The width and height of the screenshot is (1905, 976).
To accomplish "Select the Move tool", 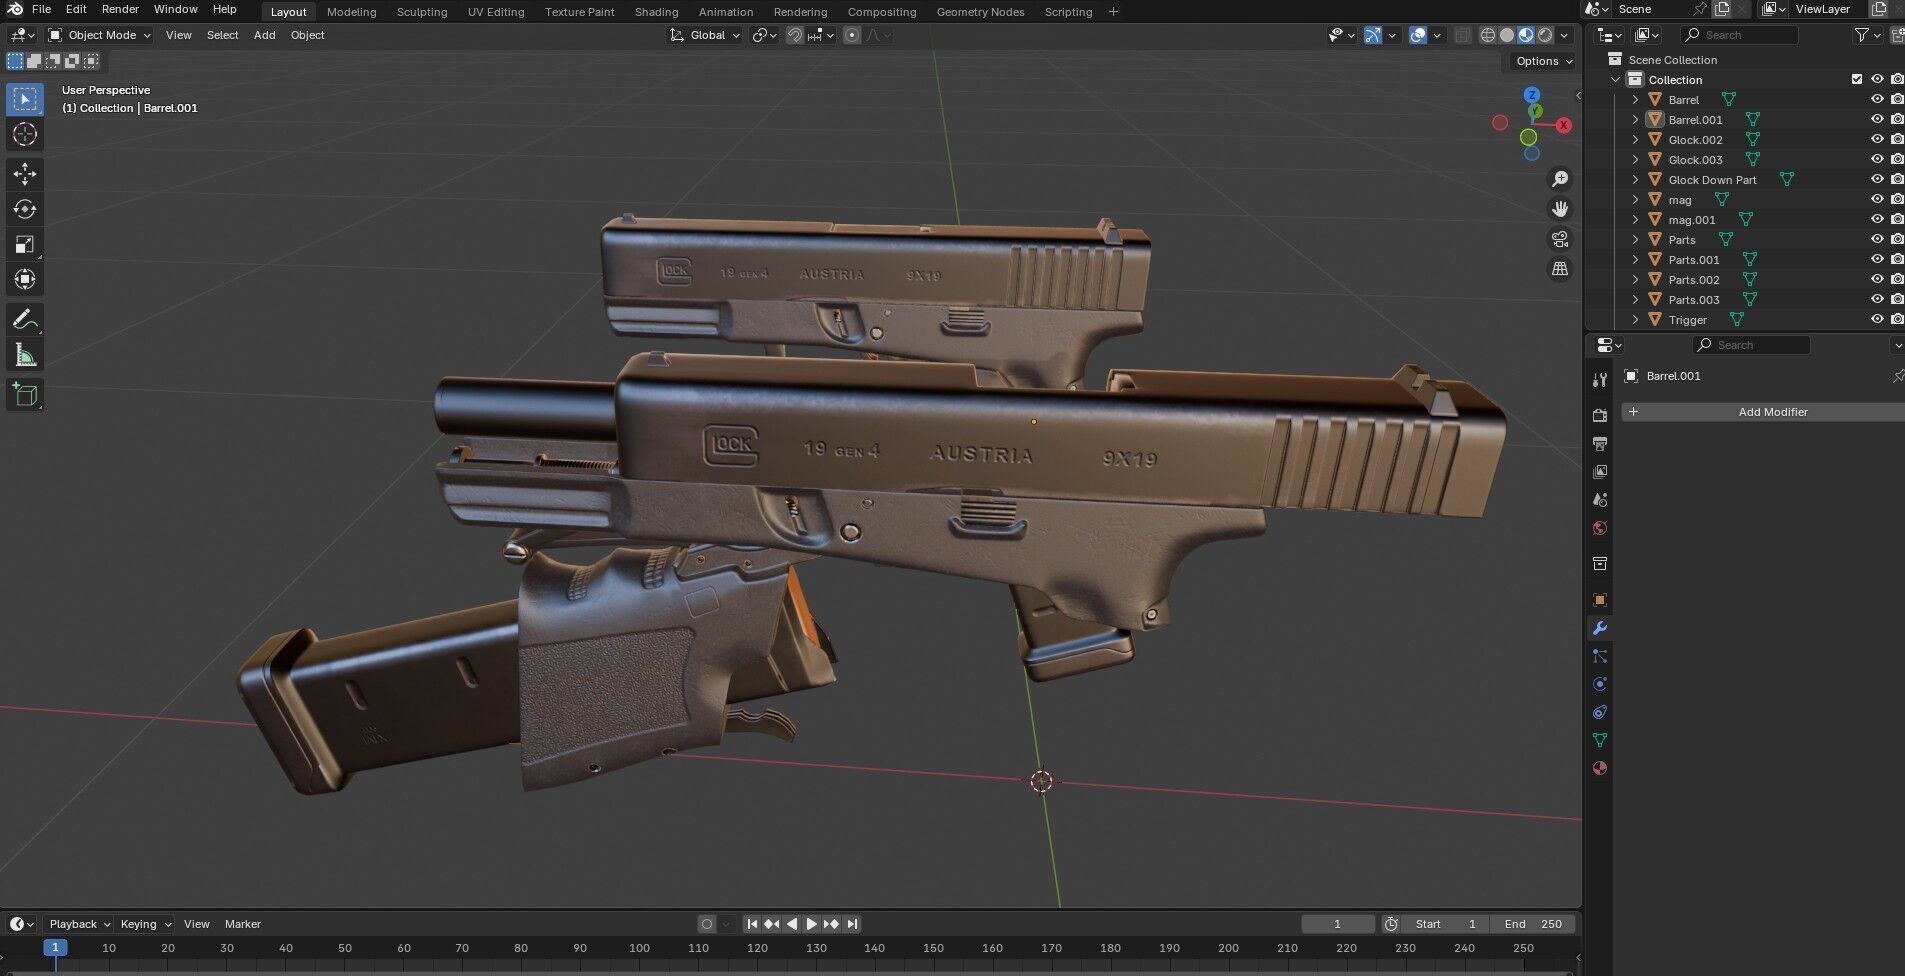I will (x=25, y=174).
